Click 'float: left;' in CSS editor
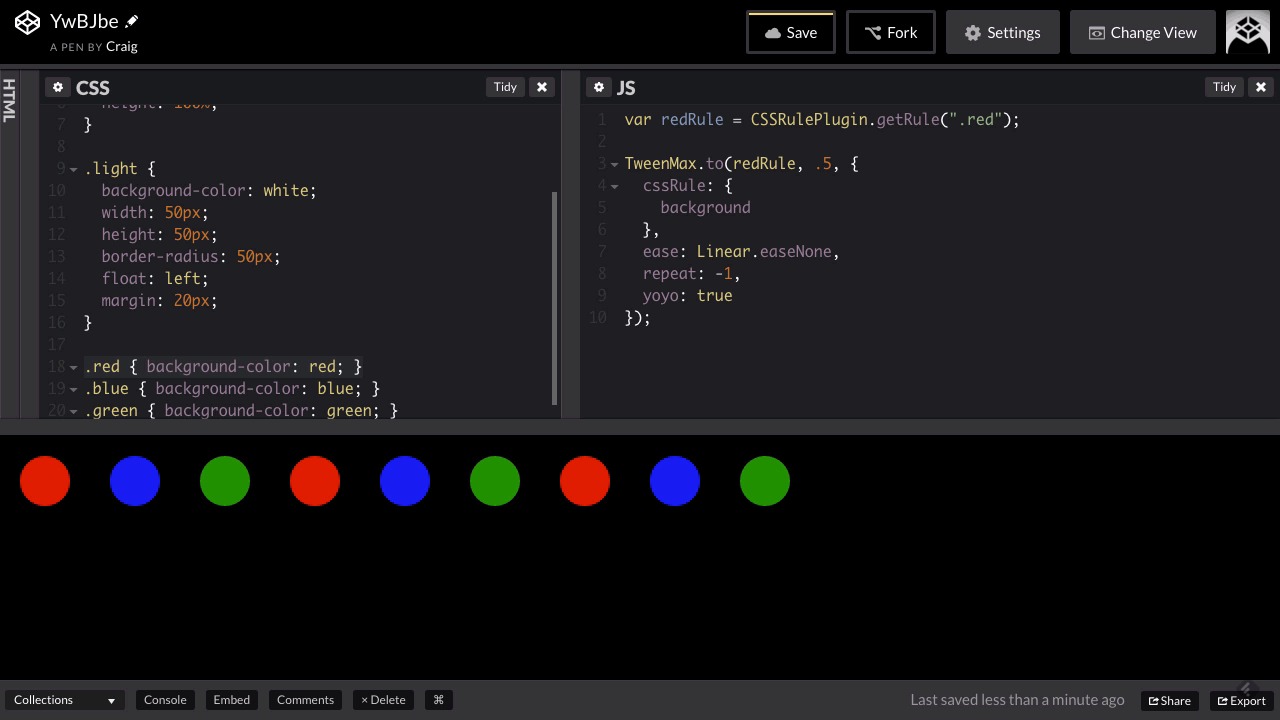The height and width of the screenshot is (720, 1280). (x=155, y=279)
